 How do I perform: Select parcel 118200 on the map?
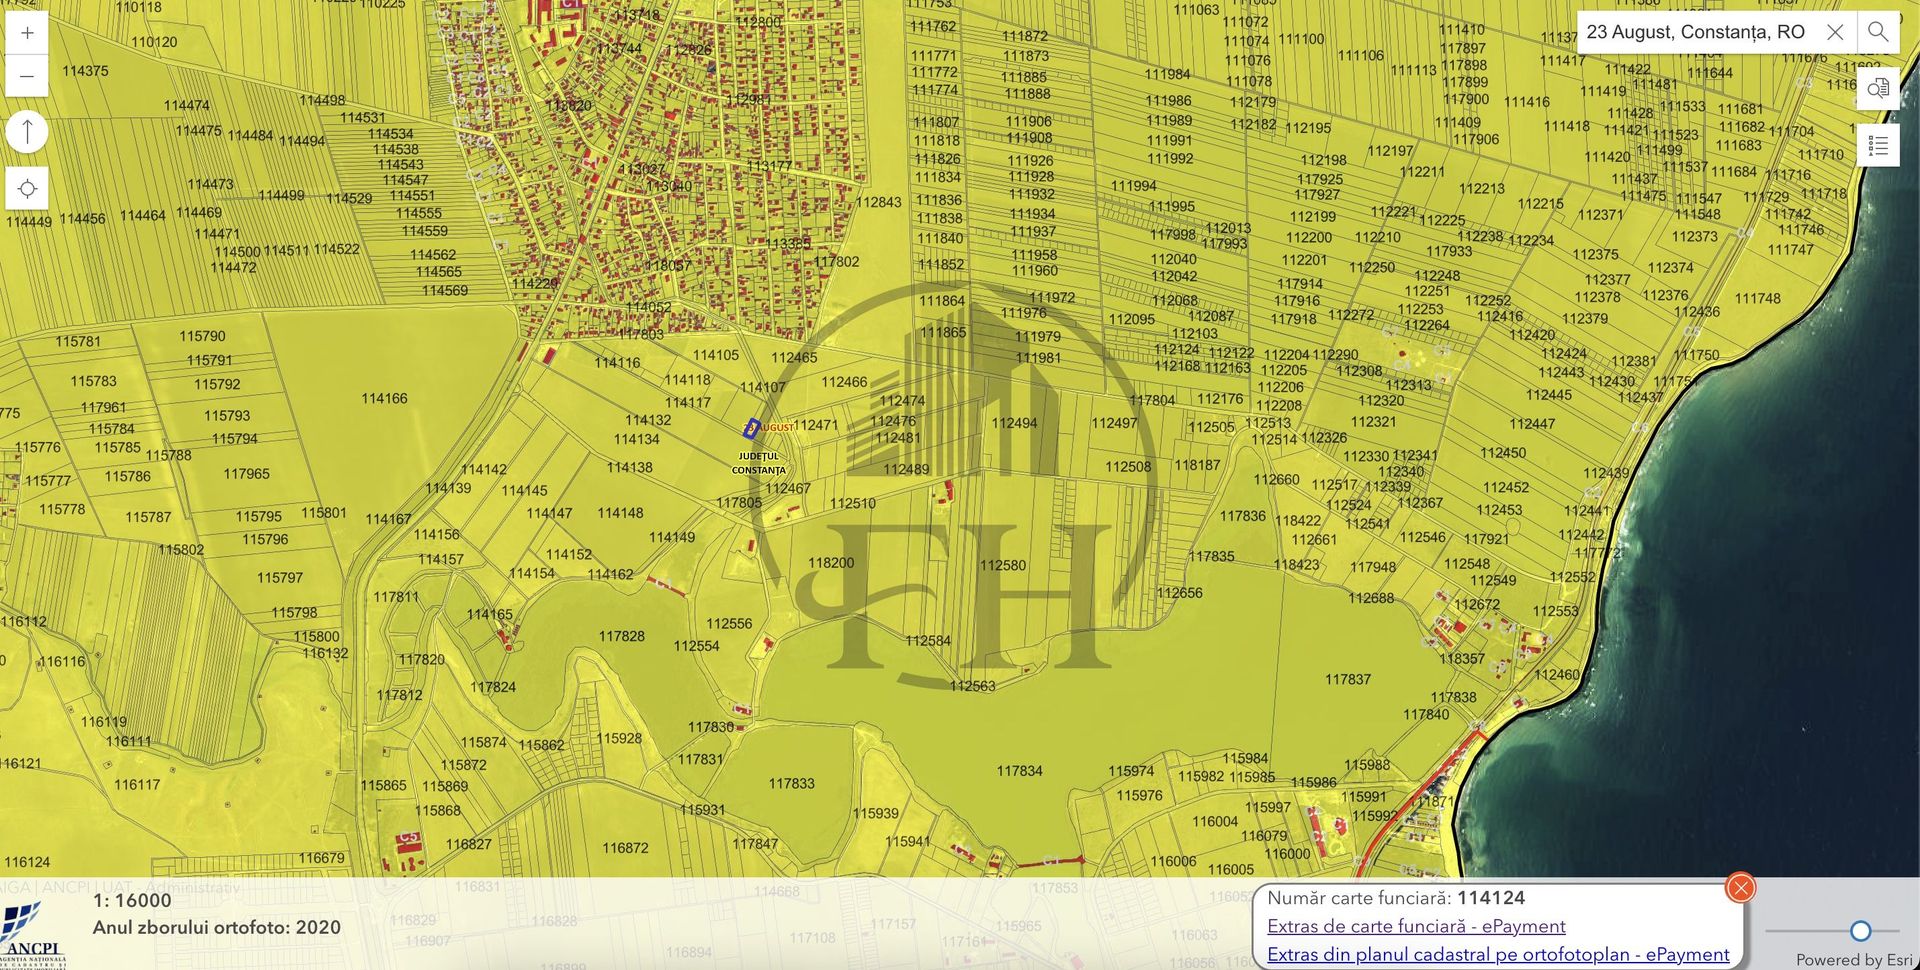[831, 563]
